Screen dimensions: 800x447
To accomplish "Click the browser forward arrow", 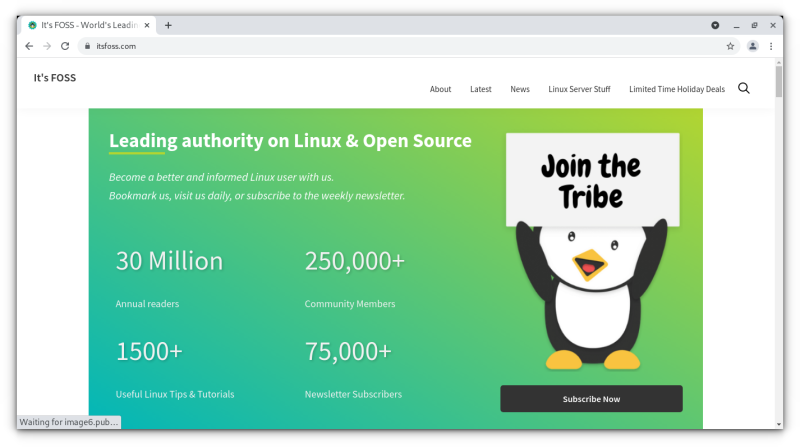I will pos(47,46).
